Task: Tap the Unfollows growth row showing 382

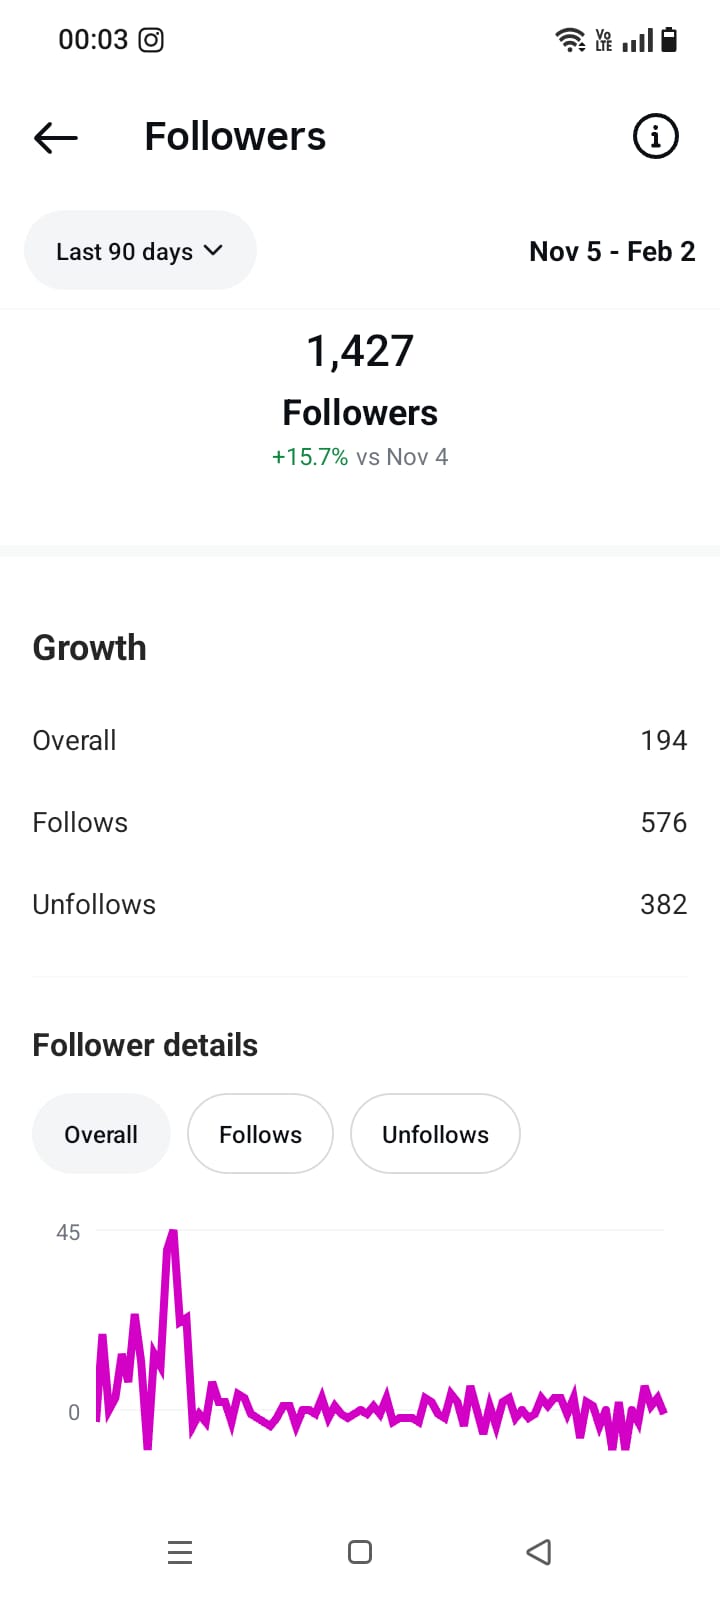Action: tap(360, 904)
